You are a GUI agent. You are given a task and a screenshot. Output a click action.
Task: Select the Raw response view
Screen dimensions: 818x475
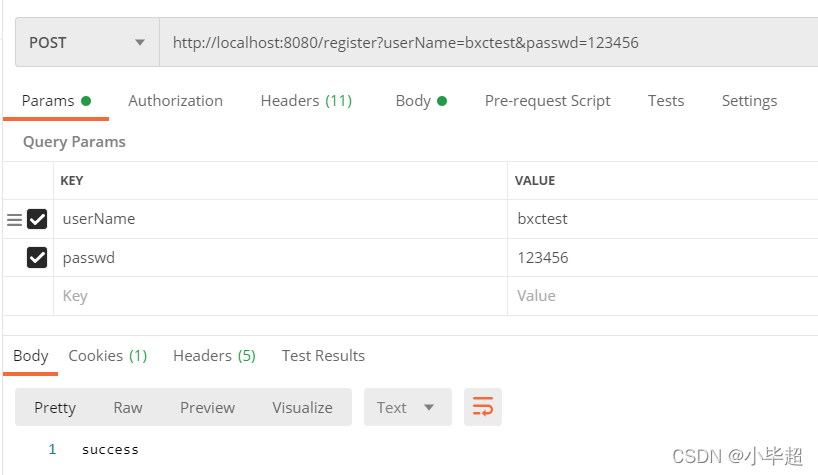coord(128,407)
